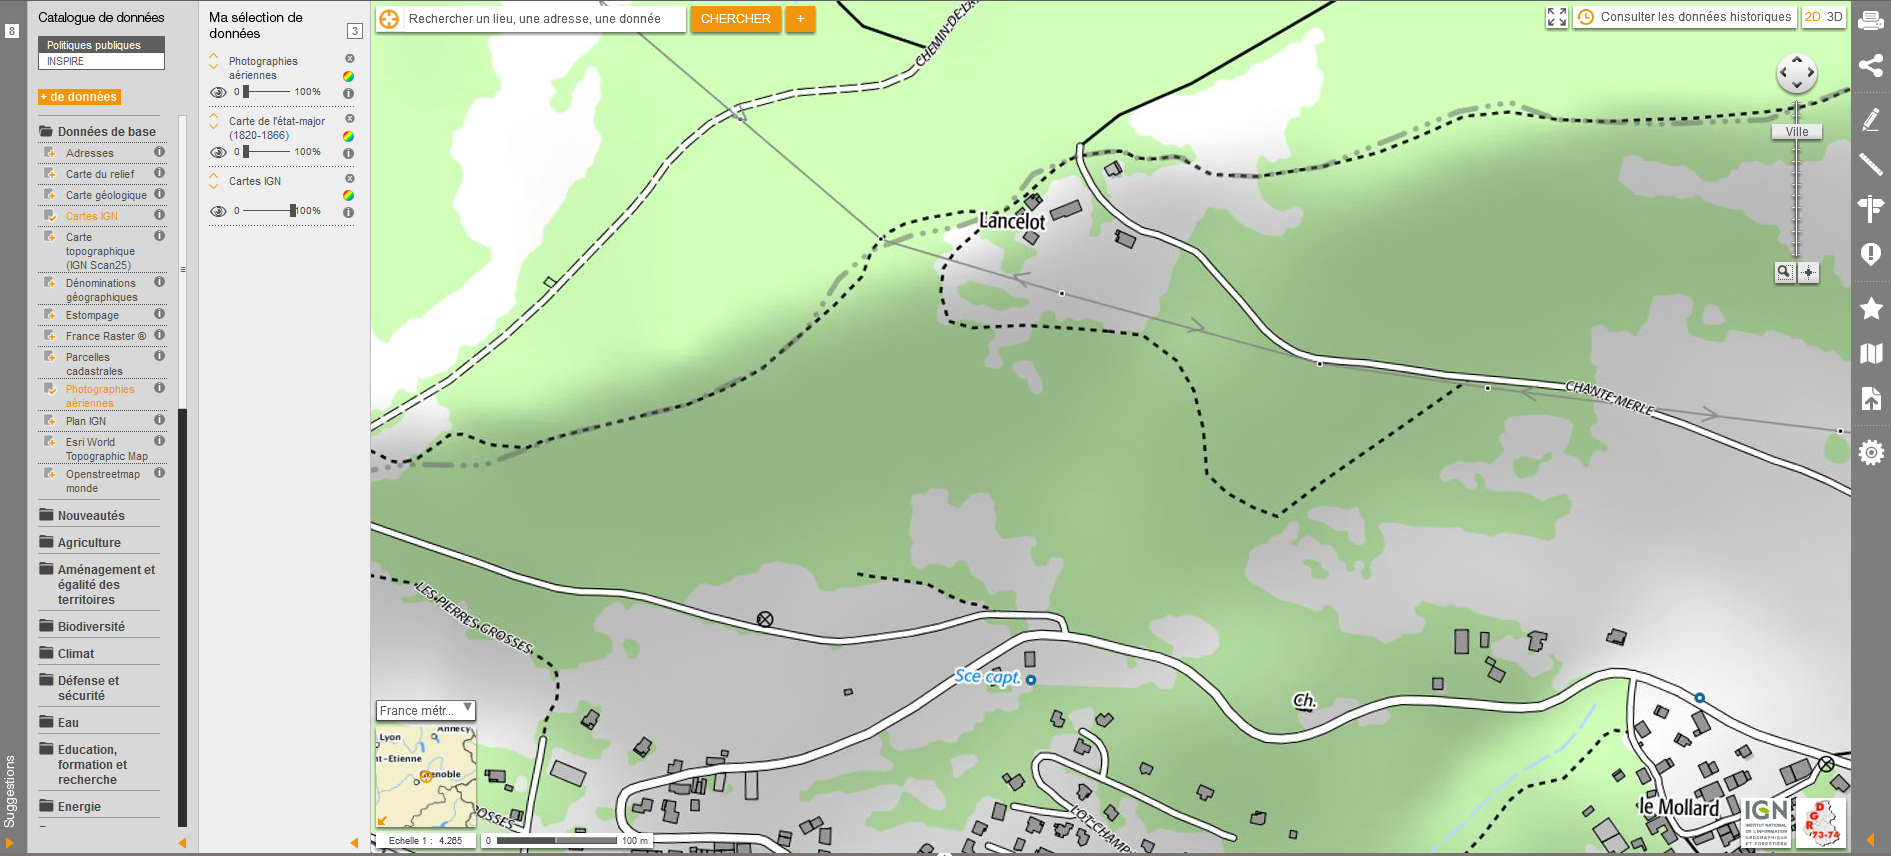Select the INSPIRE tab
Image resolution: width=1891 pixels, height=856 pixels.
click(101, 61)
